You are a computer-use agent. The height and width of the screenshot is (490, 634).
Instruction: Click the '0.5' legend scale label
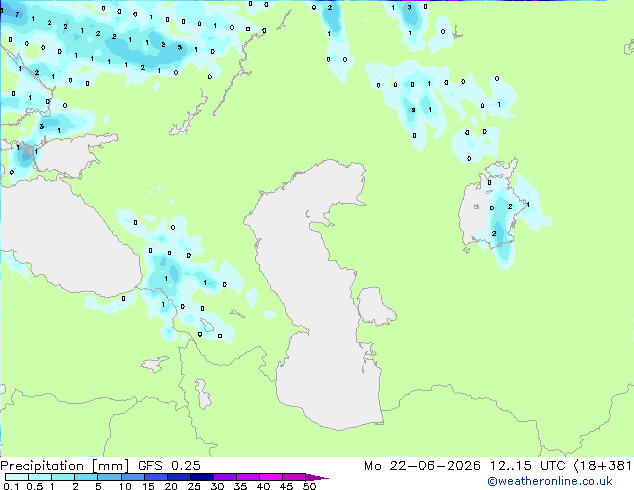pyautogui.click(x=35, y=486)
